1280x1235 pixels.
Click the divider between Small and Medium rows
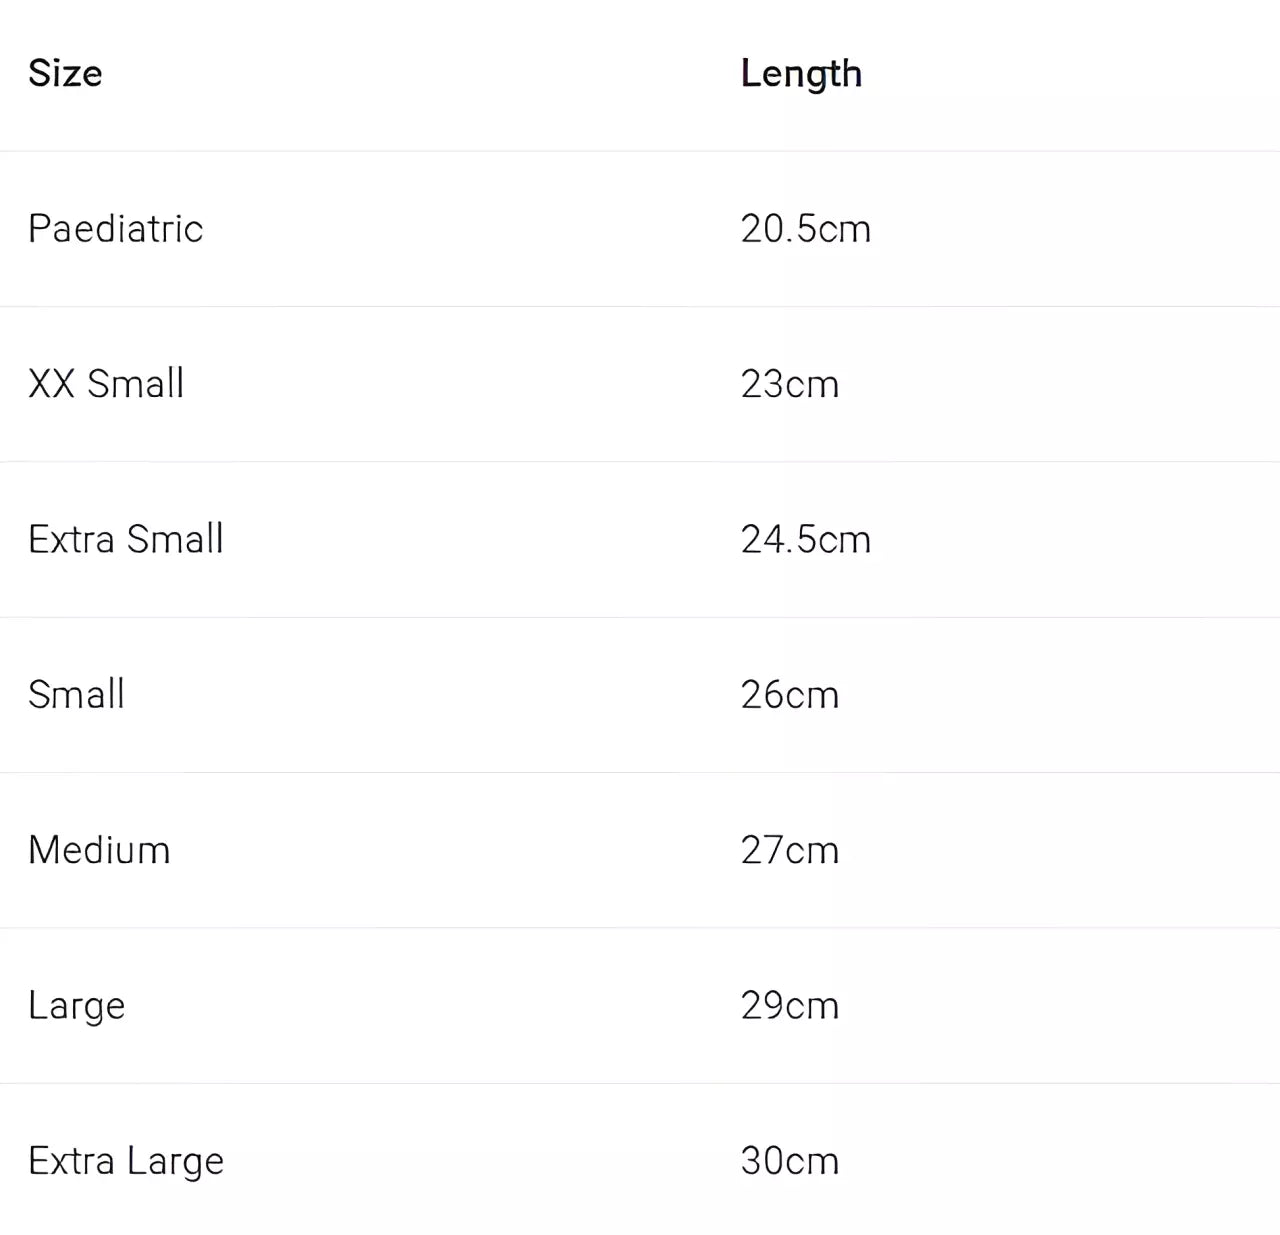click(640, 772)
